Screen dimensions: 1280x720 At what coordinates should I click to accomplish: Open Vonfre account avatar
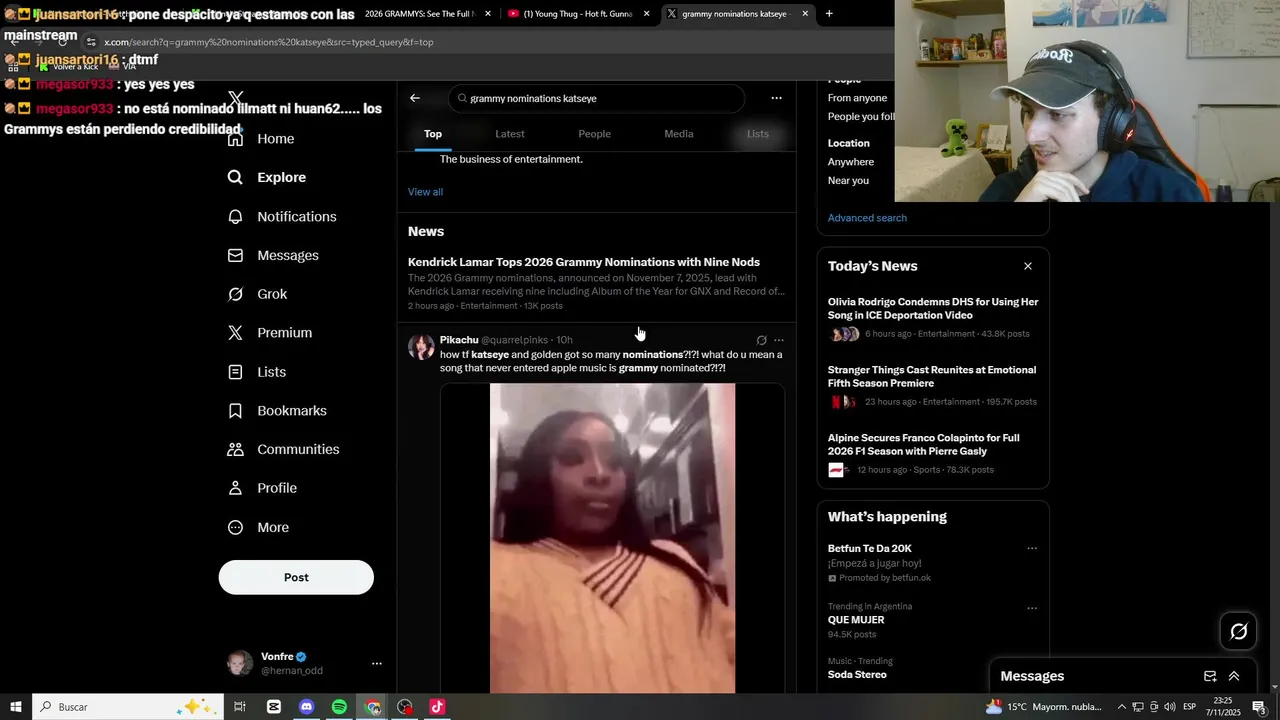point(240,663)
